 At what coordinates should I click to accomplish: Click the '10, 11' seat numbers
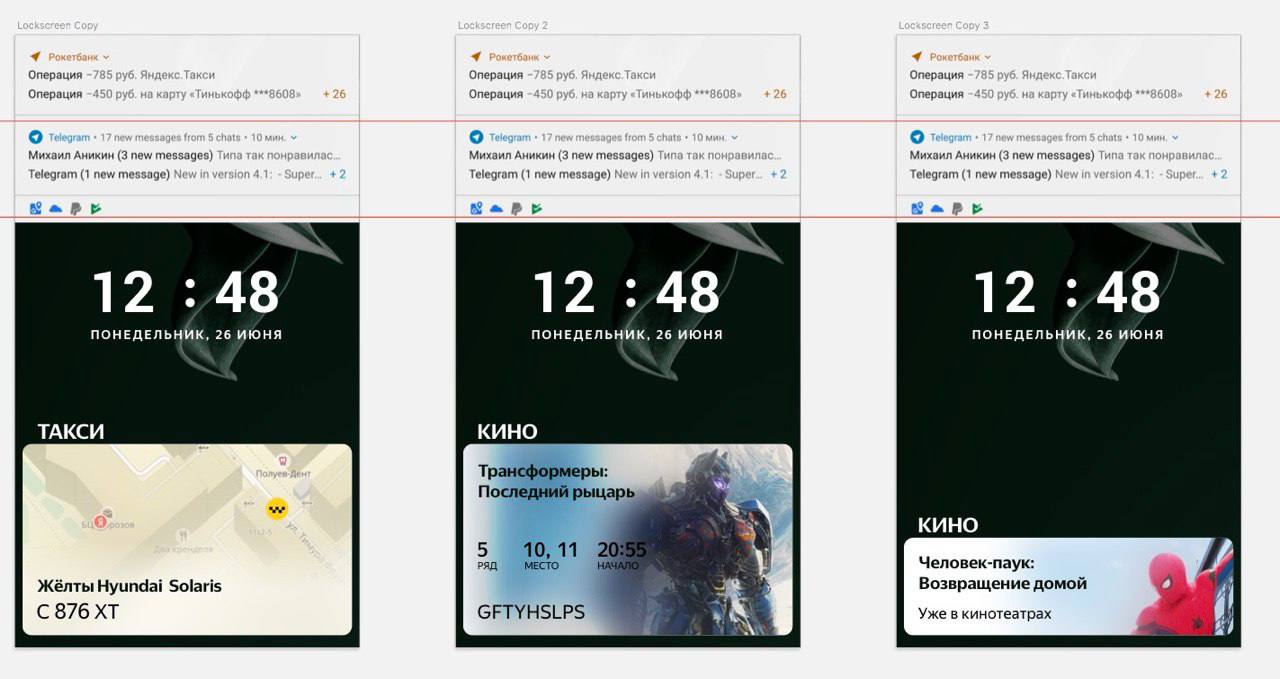(x=551, y=549)
